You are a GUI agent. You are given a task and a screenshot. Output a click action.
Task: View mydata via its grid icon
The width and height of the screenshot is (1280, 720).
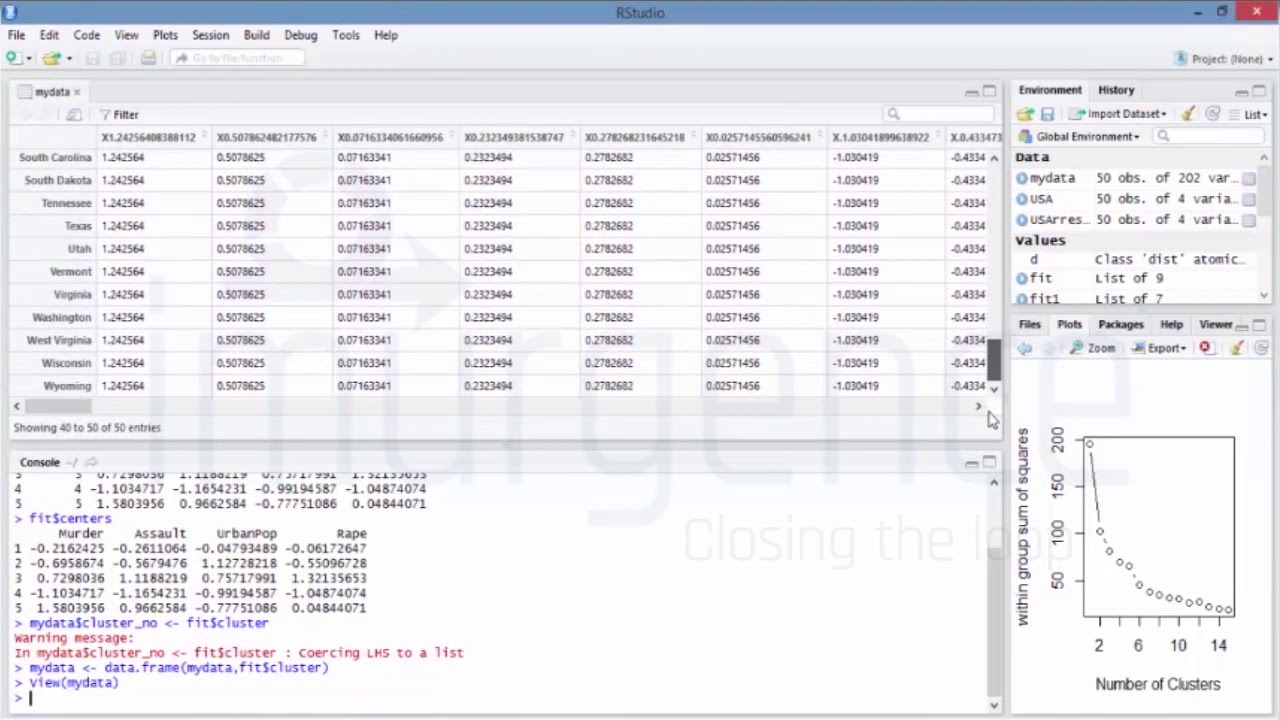click(x=1249, y=178)
